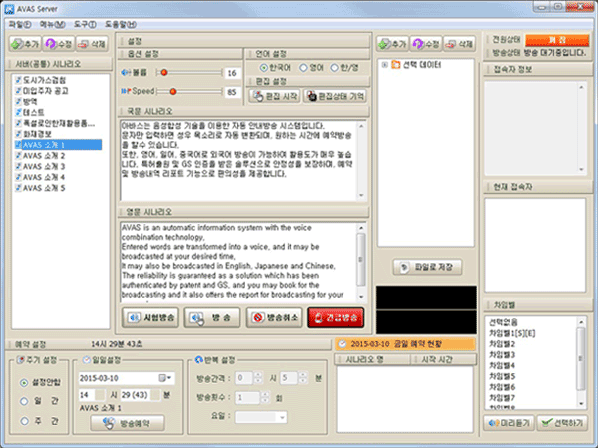Click the reservation hour field showing 14
The image size is (598, 448).
(x=92, y=395)
